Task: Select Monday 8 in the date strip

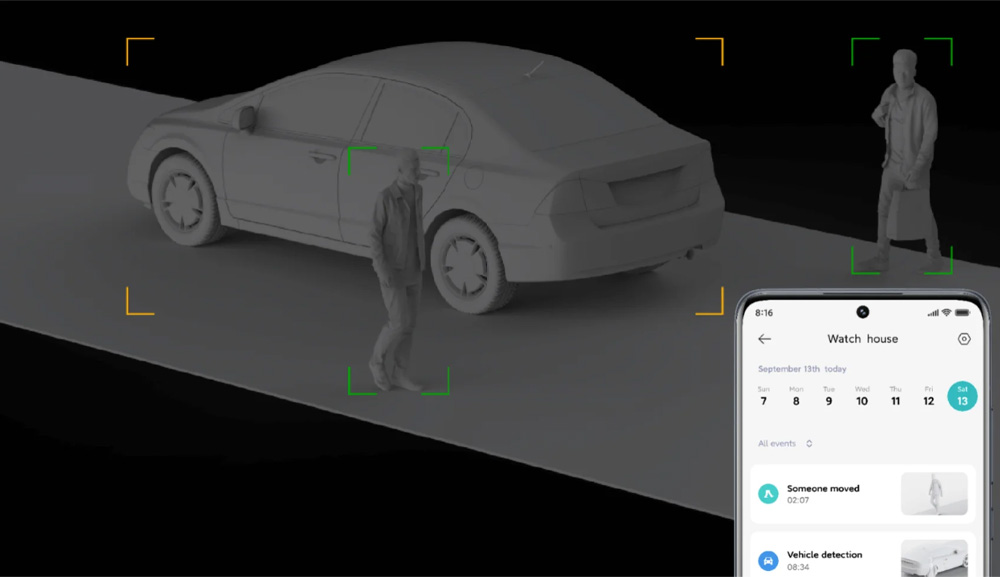Action: [x=796, y=396]
